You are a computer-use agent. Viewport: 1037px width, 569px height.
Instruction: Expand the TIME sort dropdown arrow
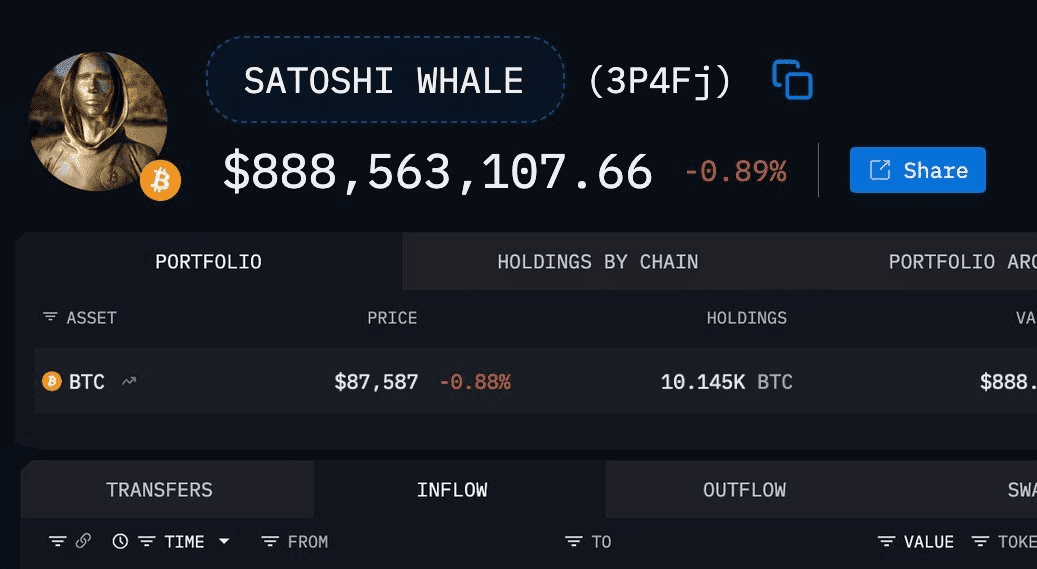[x=224, y=541]
